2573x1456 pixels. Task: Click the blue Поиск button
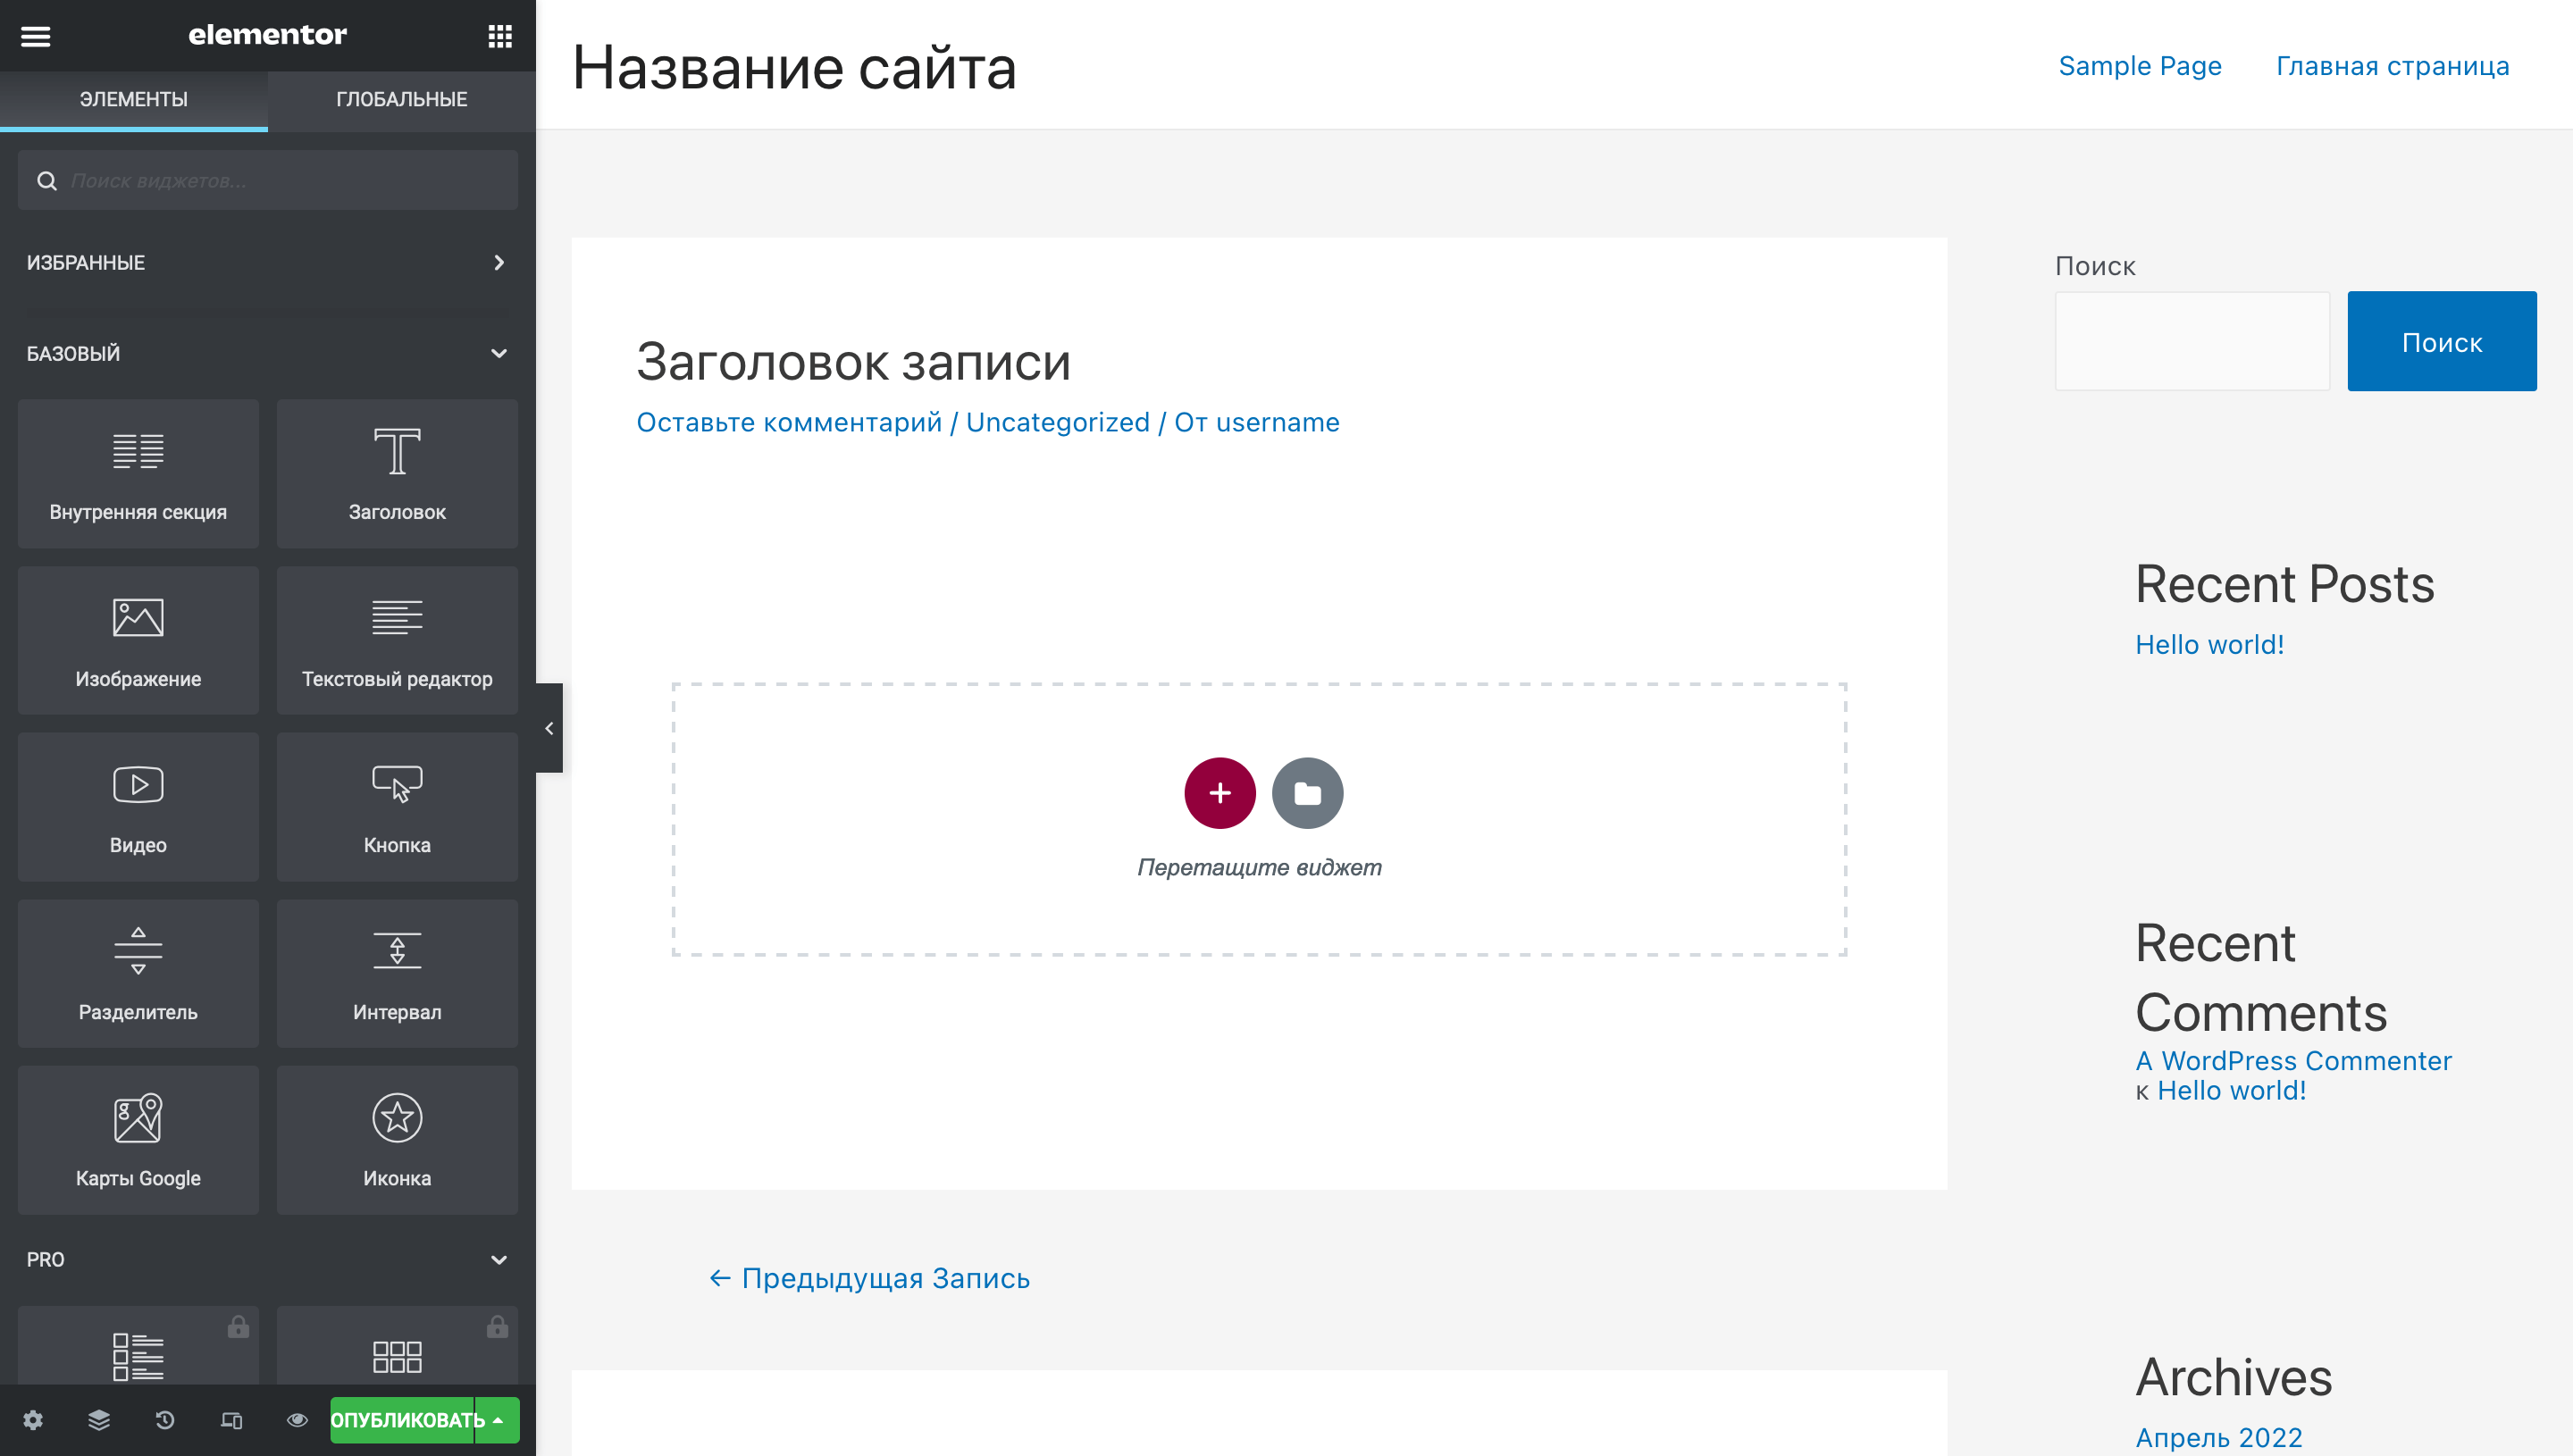click(x=2441, y=342)
